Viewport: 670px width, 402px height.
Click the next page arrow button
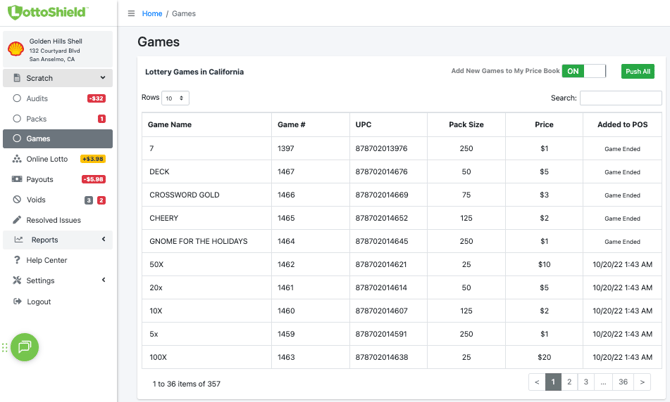[642, 382]
